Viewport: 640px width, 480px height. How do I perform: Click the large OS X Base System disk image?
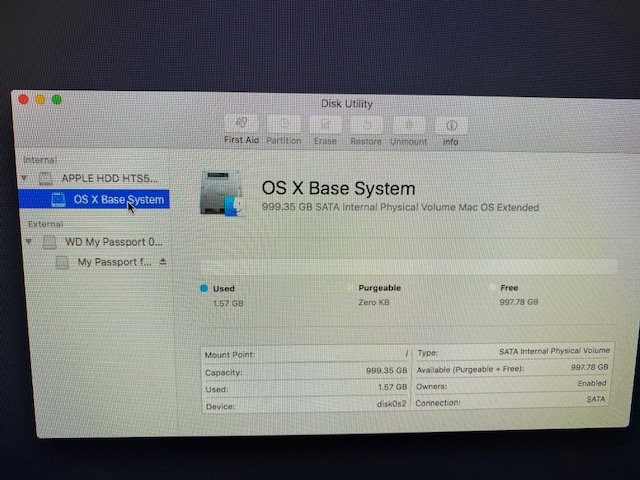[222, 193]
